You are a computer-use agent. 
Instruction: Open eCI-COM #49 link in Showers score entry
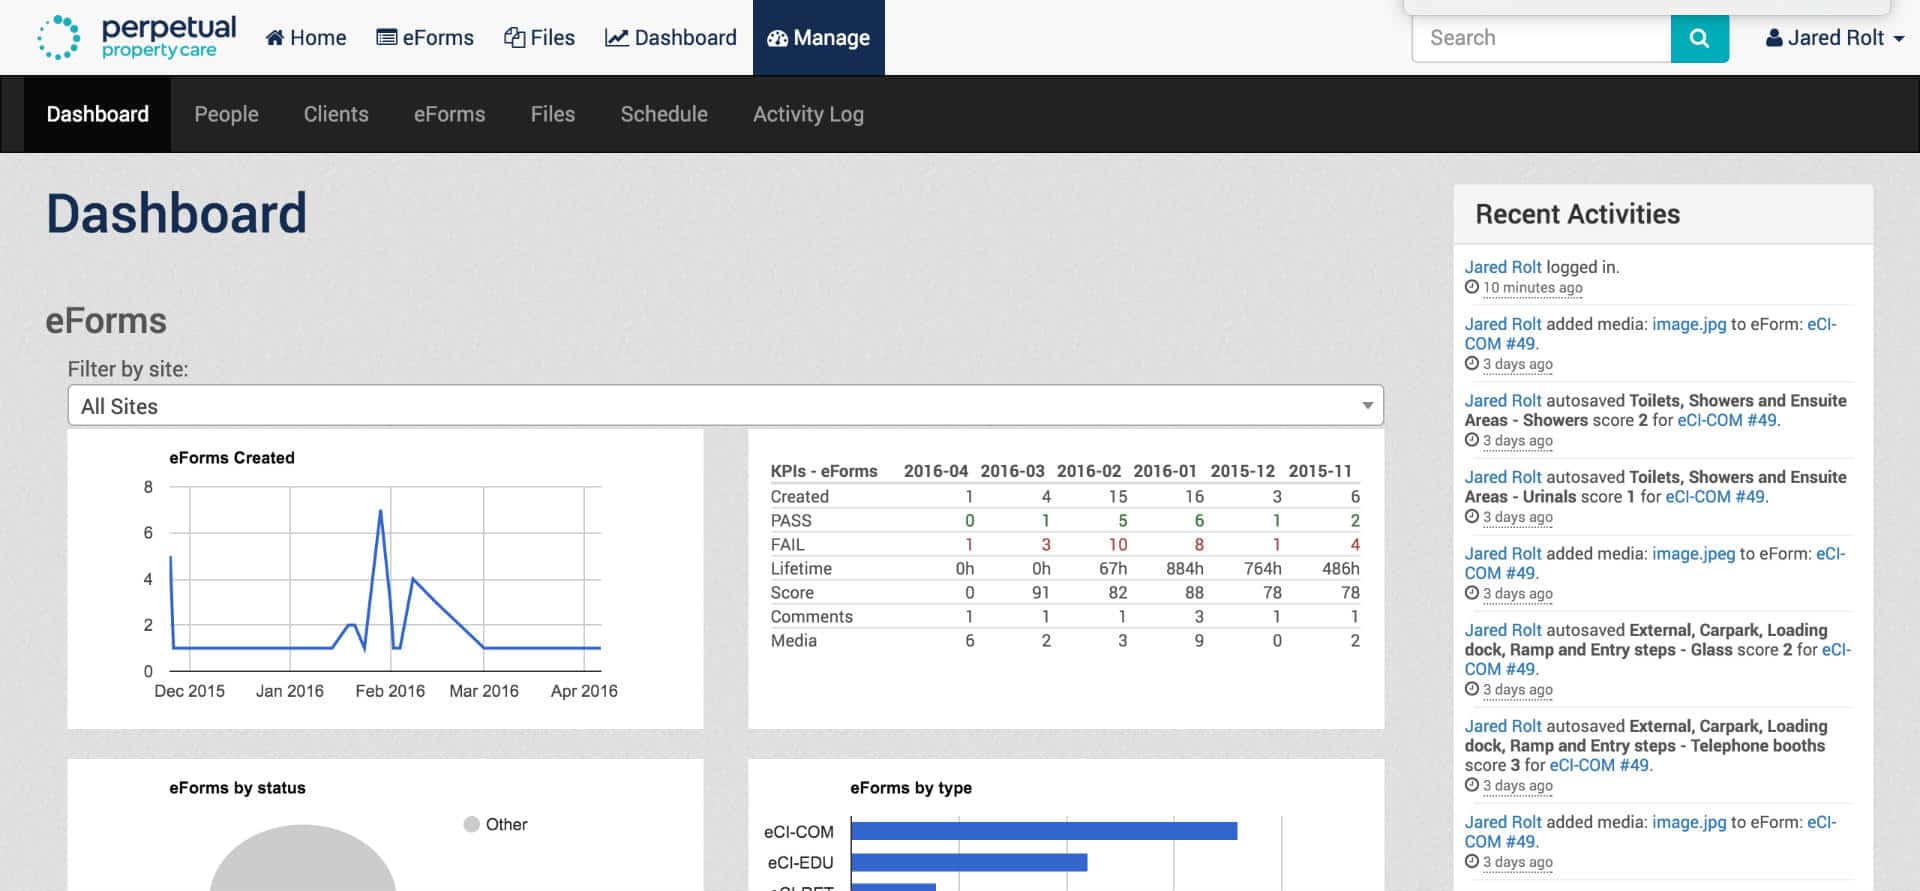[x=1727, y=420]
